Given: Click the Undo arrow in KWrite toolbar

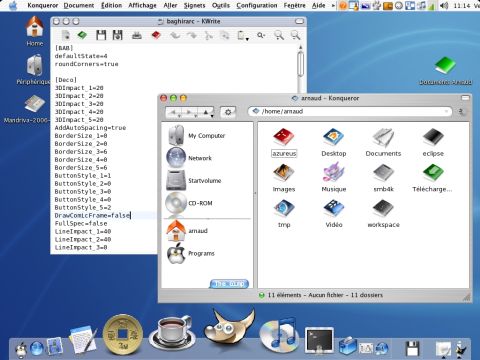Looking at the screenshot, I should [x=175, y=35].
